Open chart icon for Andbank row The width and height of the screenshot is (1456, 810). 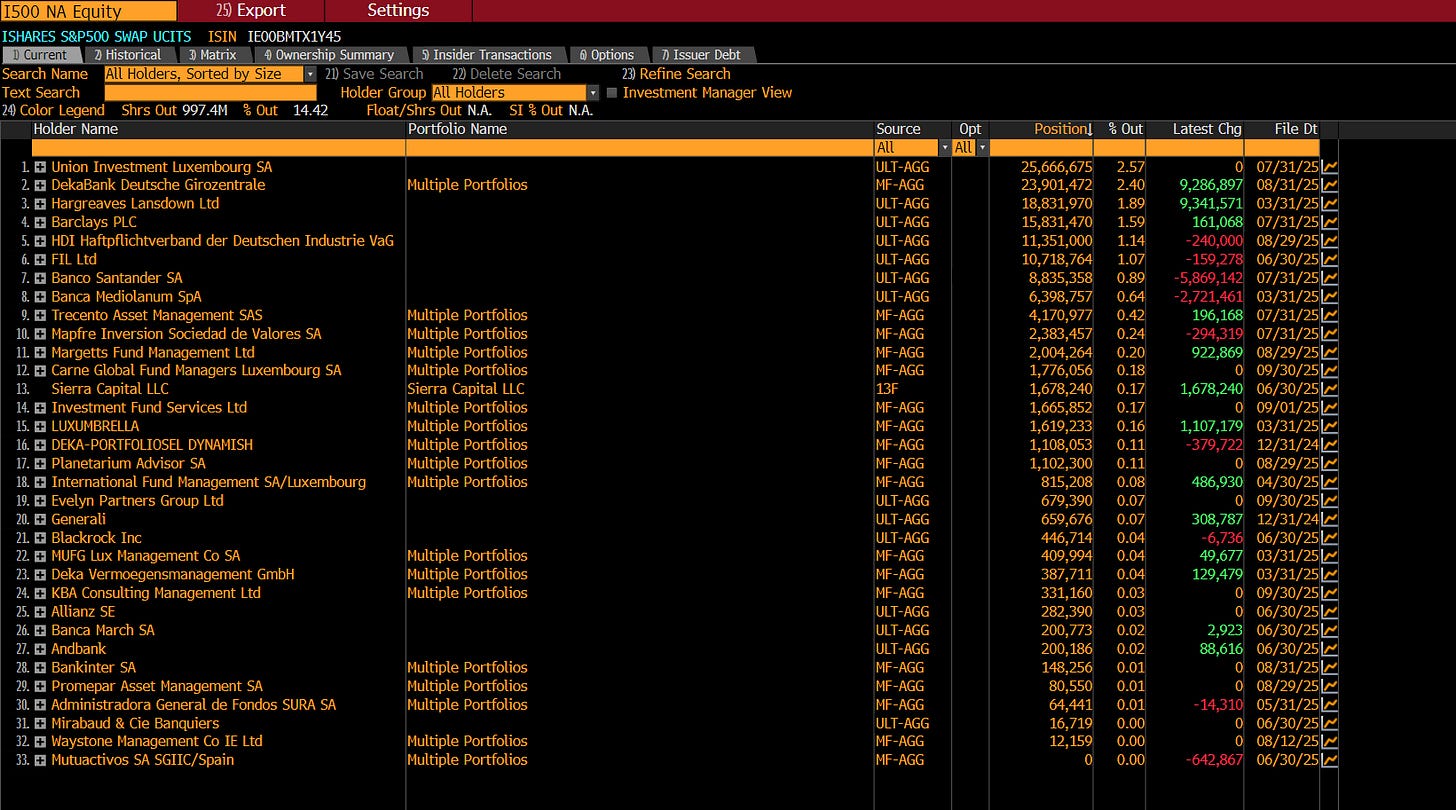(1330, 648)
